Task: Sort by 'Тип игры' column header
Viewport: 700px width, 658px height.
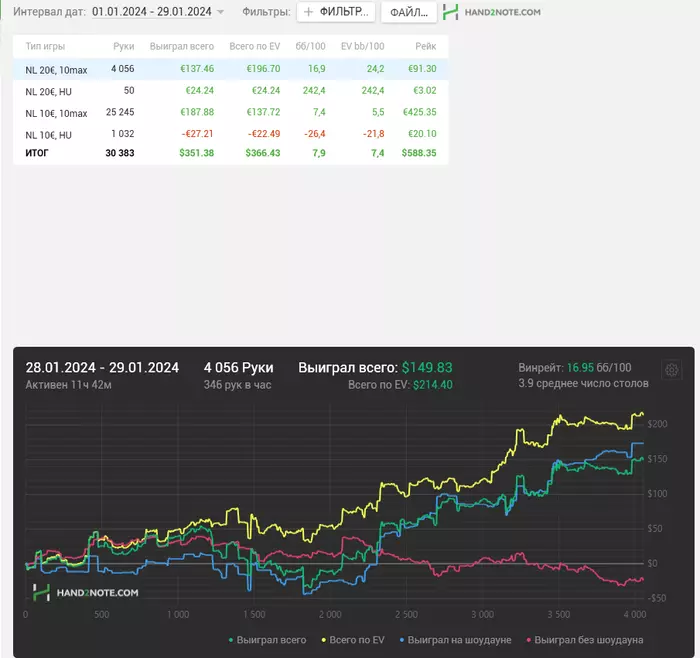Action: 45,46
